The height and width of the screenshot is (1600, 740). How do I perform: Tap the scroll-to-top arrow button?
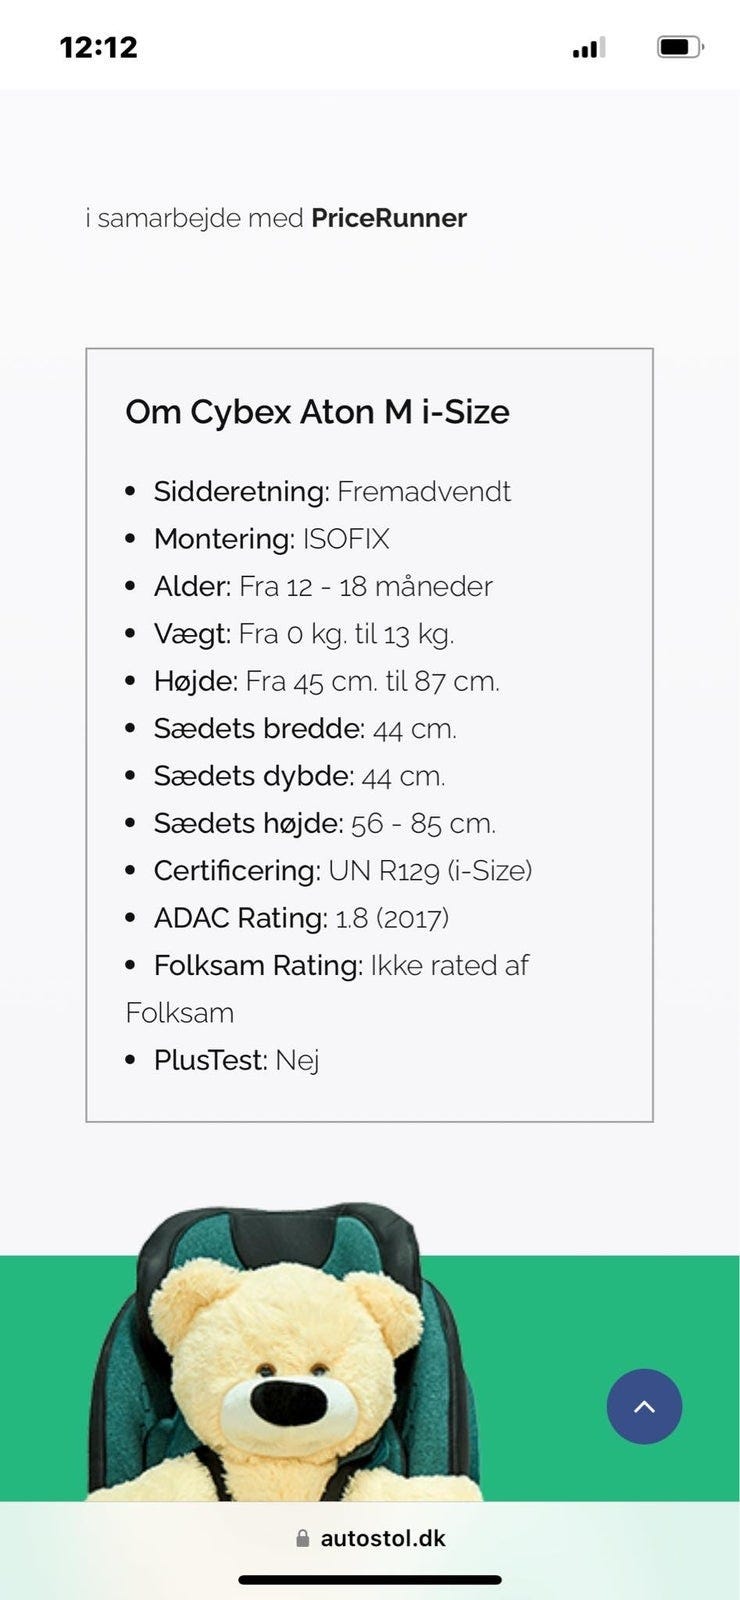point(644,1406)
